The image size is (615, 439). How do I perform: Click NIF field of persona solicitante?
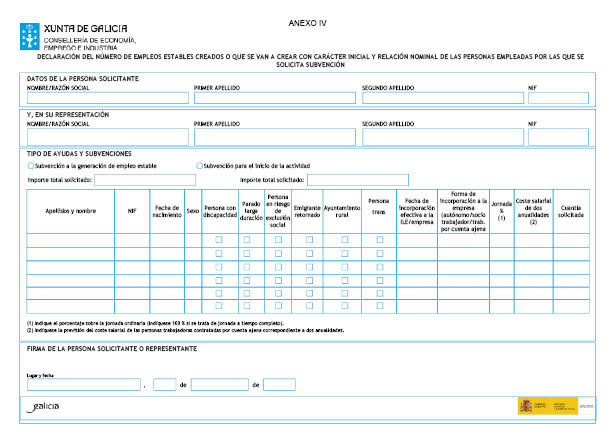559,98
